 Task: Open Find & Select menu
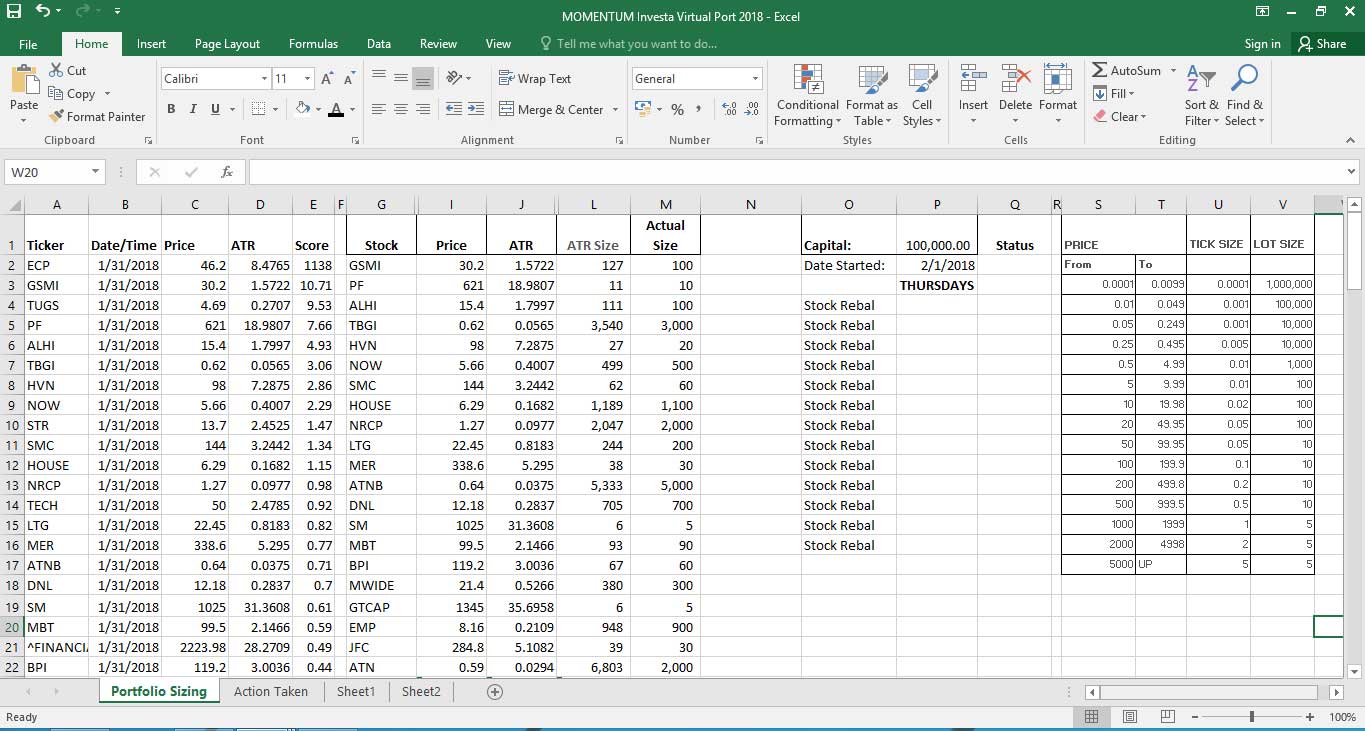click(1245, 96)
